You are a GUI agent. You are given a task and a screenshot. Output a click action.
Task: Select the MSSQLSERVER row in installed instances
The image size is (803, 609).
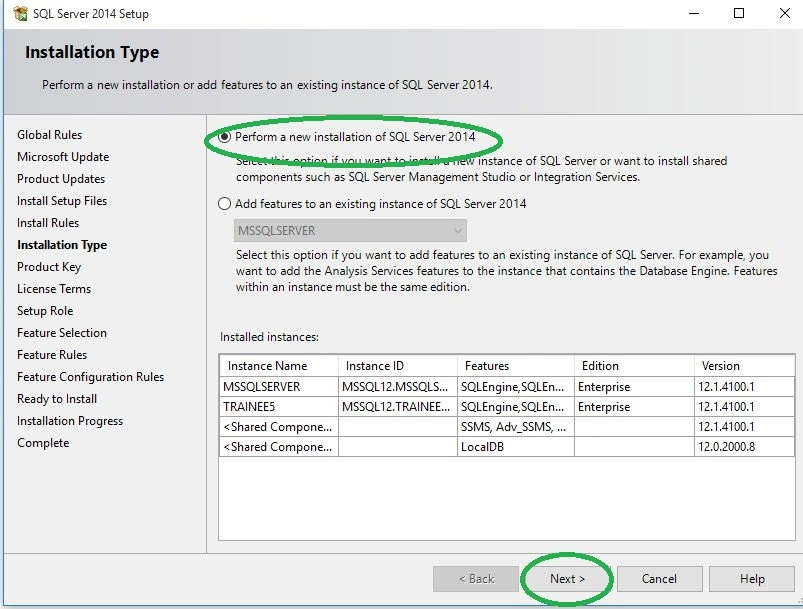pyautogui.click(x=507, y=387)
